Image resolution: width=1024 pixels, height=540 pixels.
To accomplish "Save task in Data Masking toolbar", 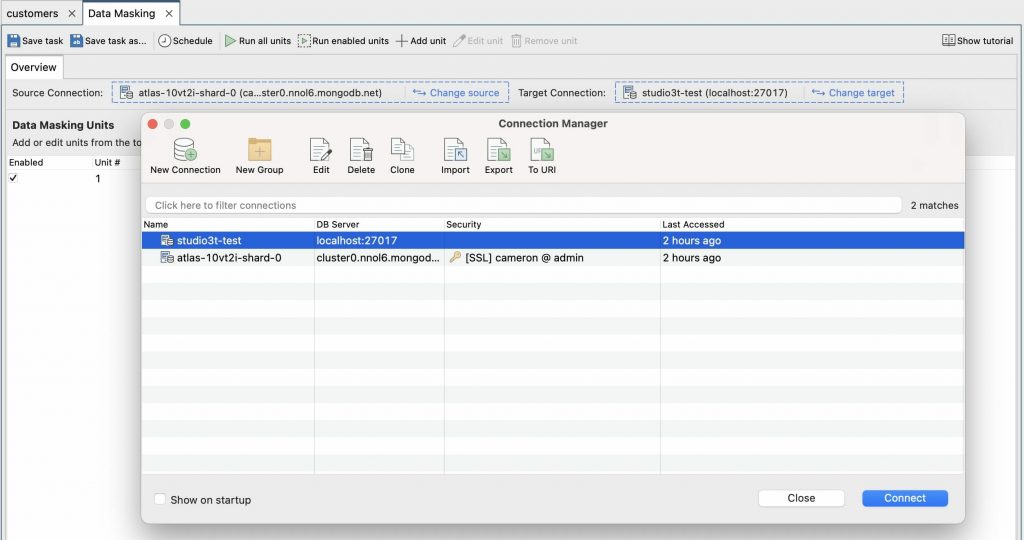I will point(35,40).
